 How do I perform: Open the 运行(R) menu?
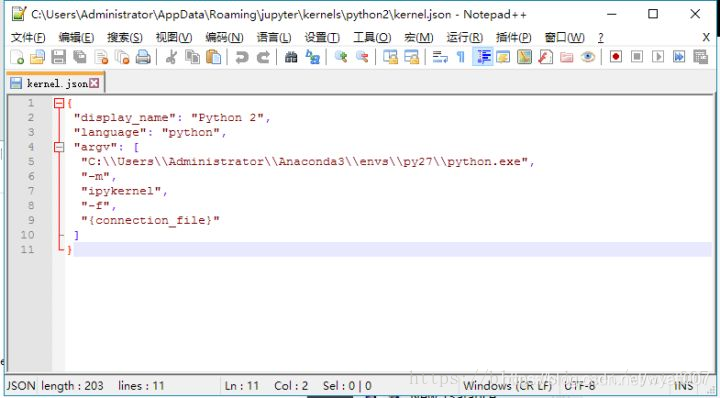pyautogui.click(x=465, y=38)
